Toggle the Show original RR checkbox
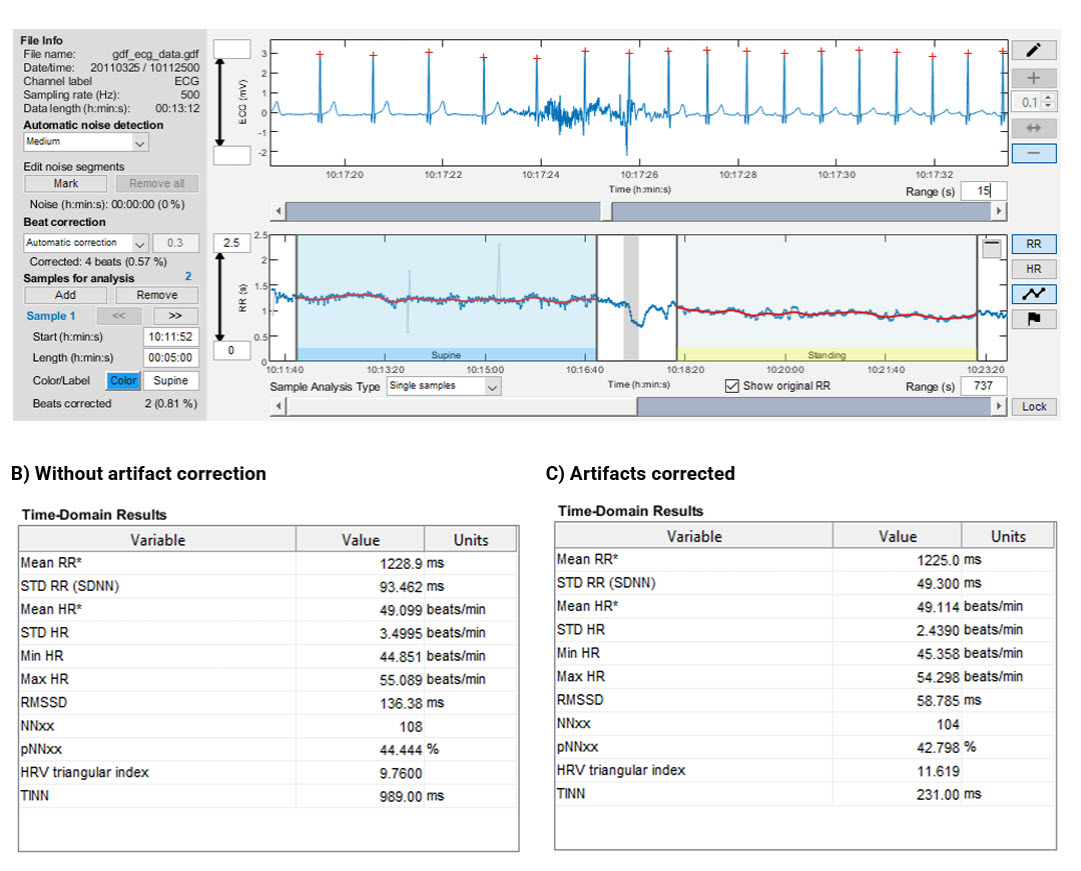 click(x=734, y=385)
